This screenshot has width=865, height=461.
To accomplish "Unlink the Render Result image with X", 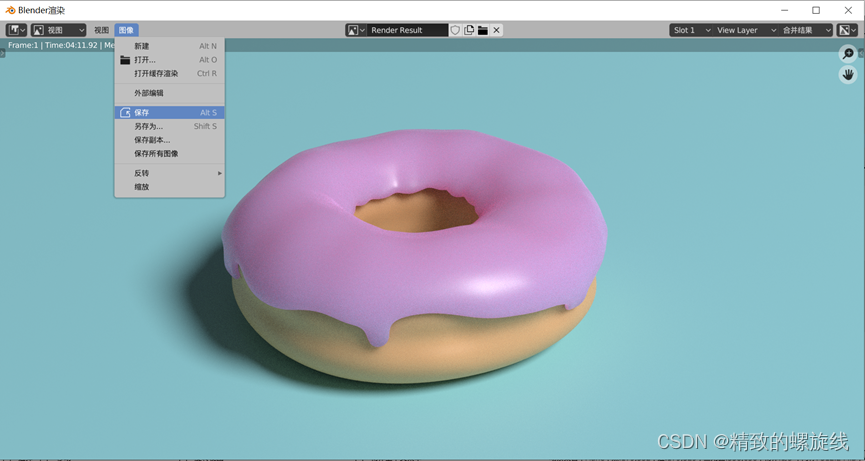I will point(496,30).
